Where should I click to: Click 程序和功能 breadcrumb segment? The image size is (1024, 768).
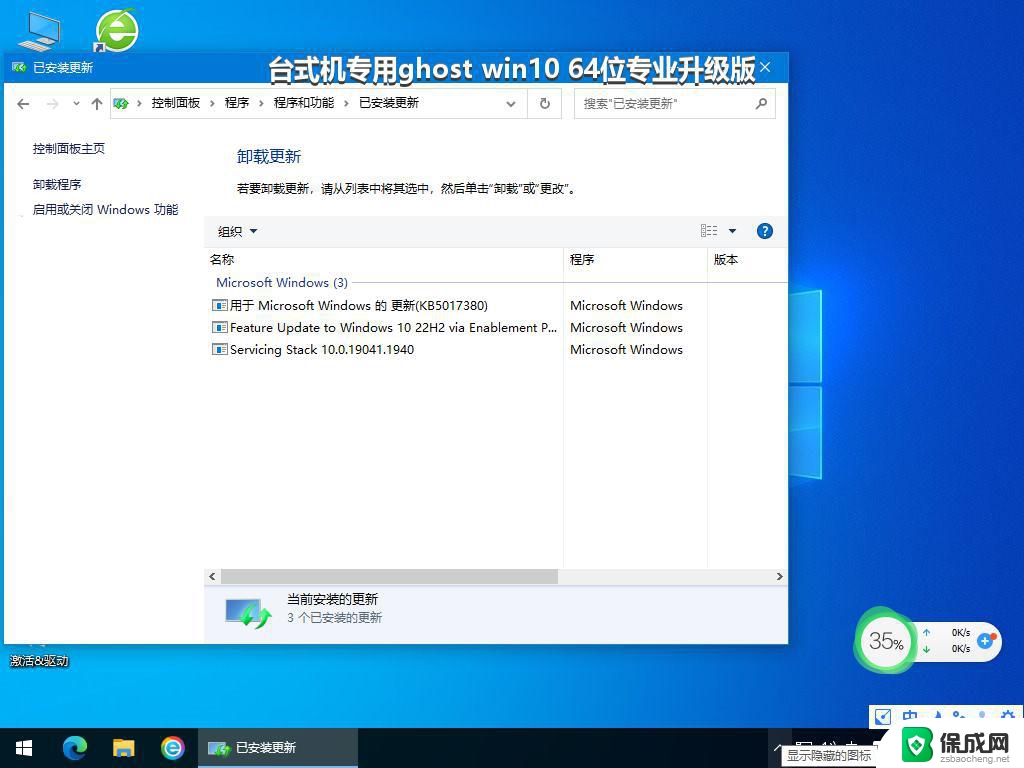pyautogui.click(x=304, y=103)
